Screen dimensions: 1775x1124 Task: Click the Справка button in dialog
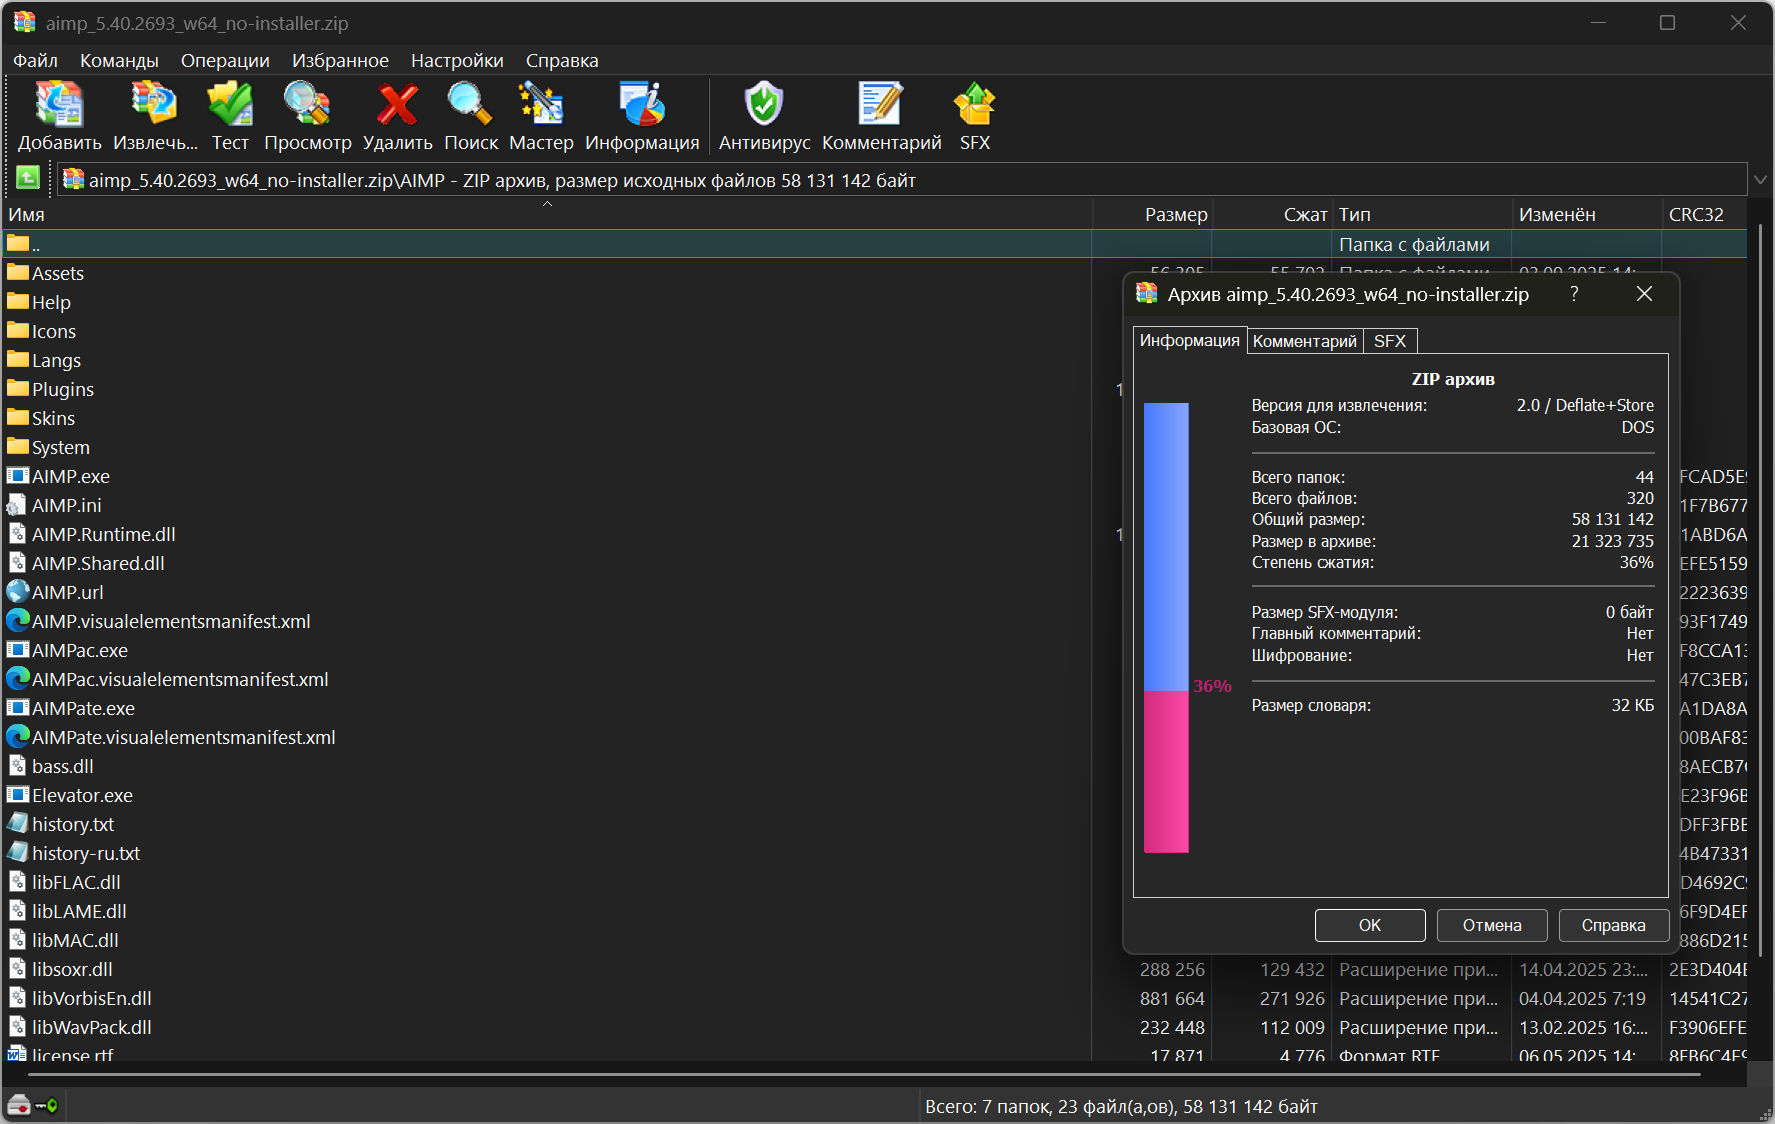pyautogui.click(x=1614, y=925)
